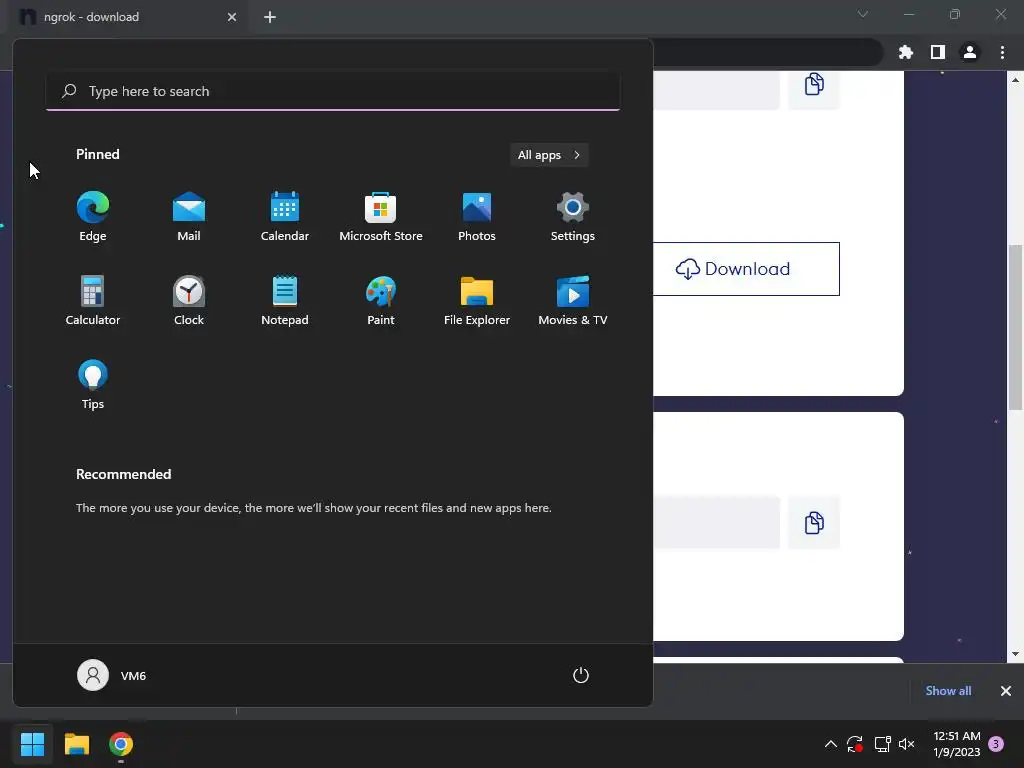Open Notepad from pinned apps
The width and height of the screenshot is (1024, 768).
[285, 301]
